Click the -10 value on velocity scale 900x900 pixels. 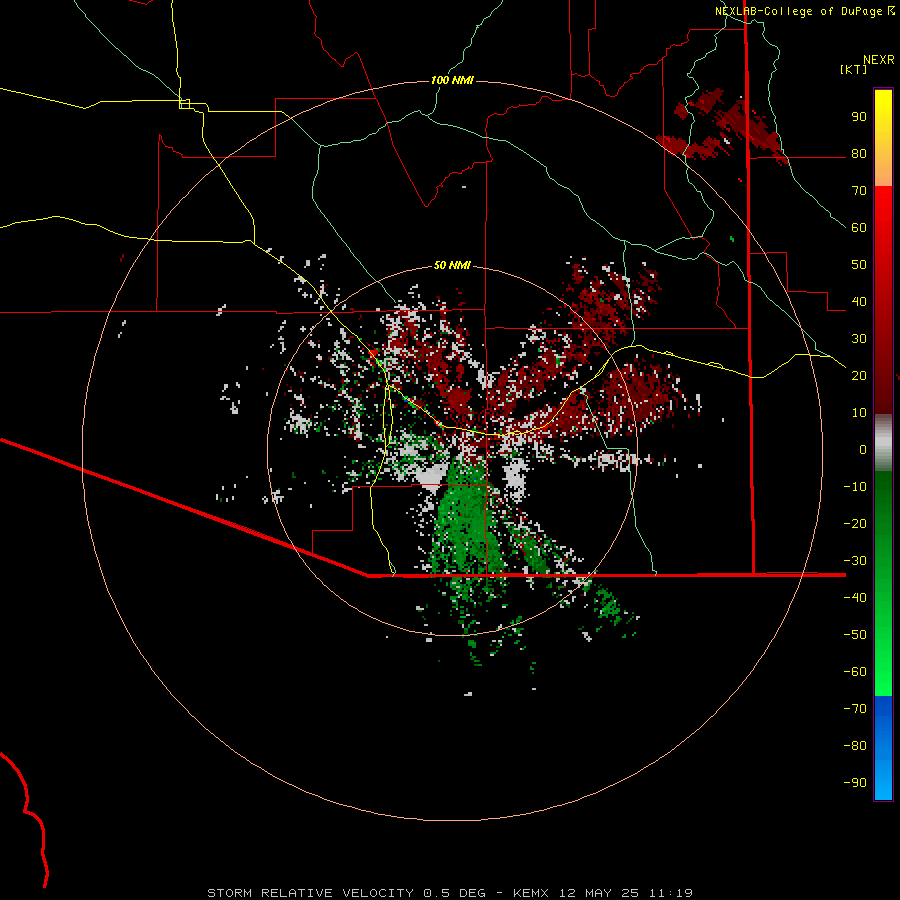tap(855, 487)
